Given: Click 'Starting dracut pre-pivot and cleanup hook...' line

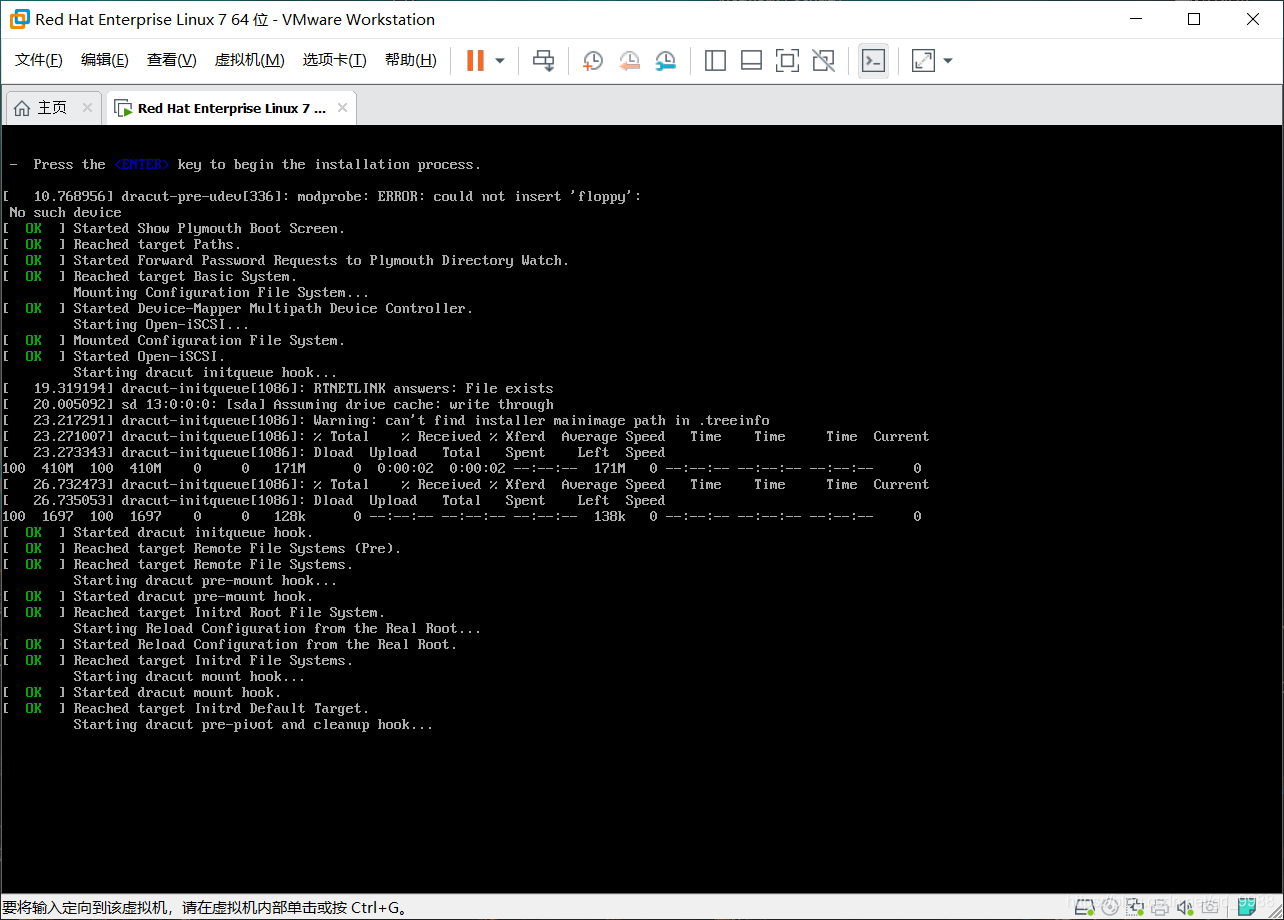Looking at the screenshot, I should click(x=253, y=724).
